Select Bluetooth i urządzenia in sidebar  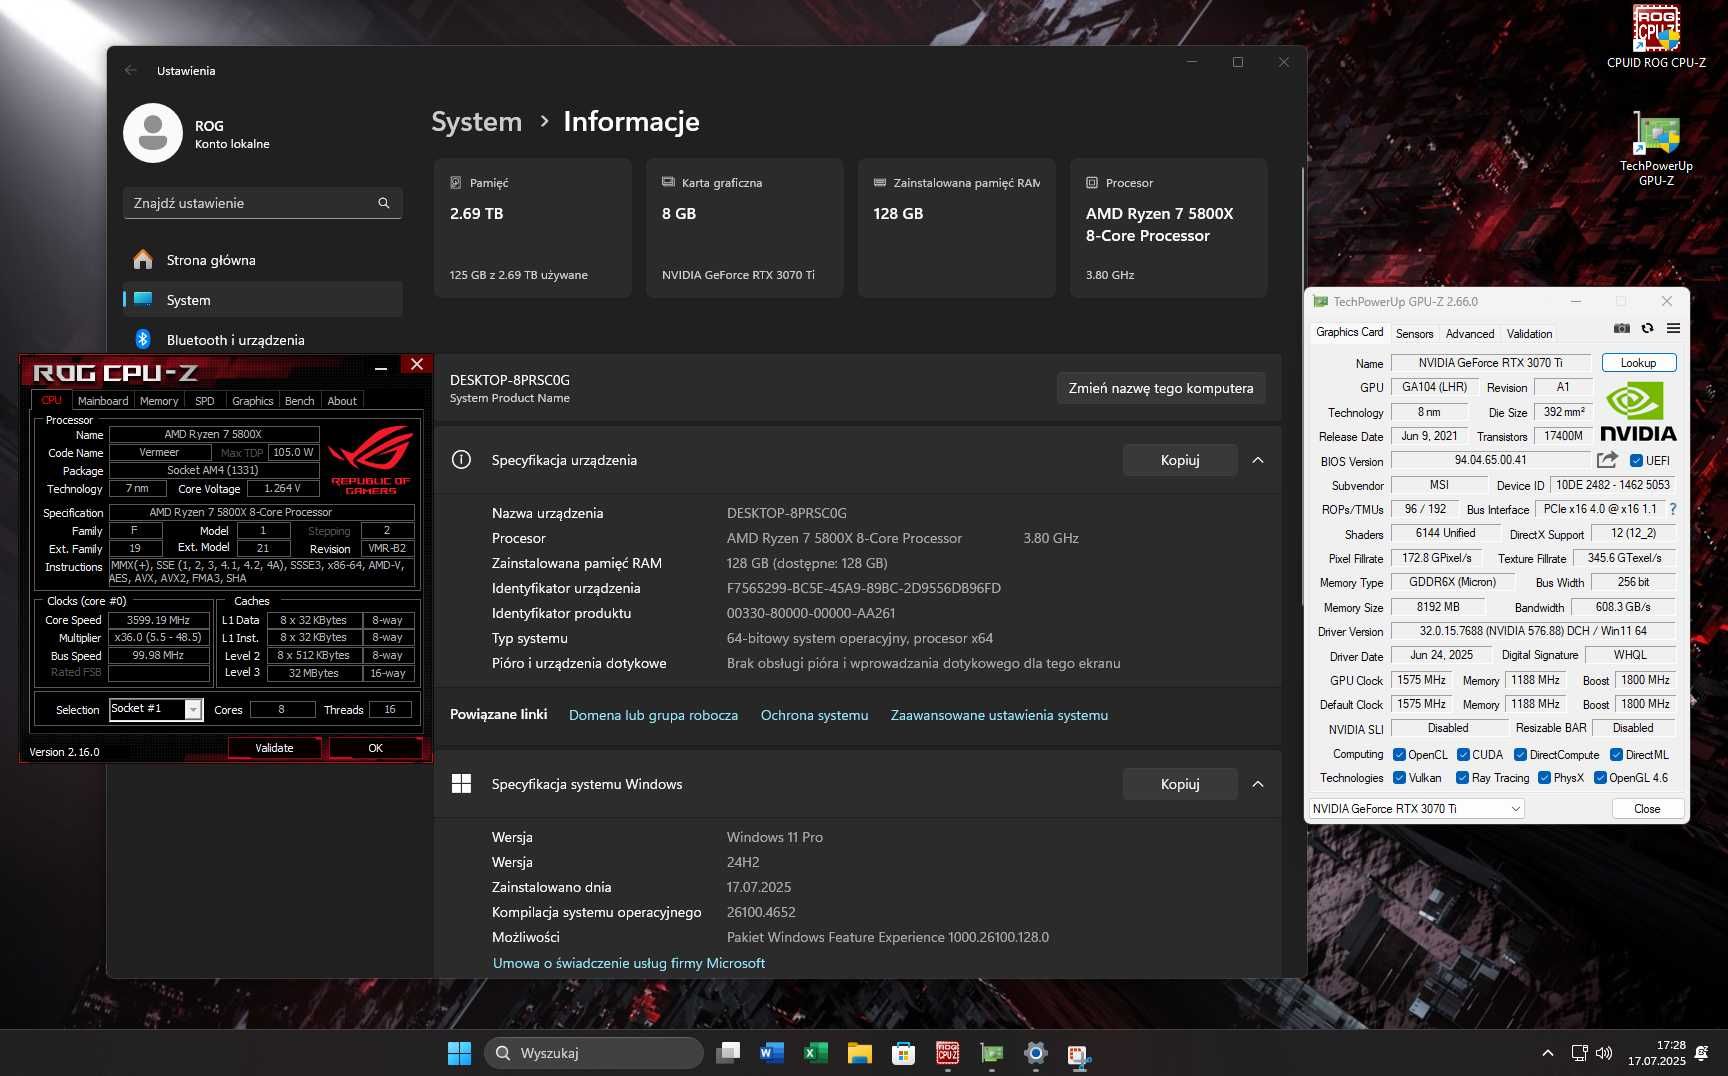tap(263, 340)
